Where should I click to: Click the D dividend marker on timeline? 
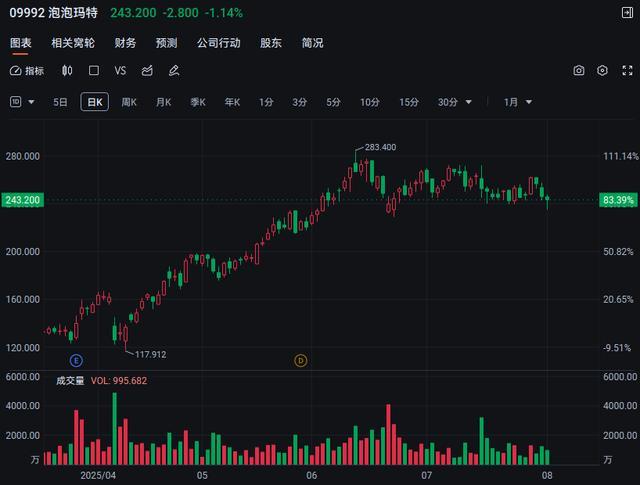(x=300, y=360)
